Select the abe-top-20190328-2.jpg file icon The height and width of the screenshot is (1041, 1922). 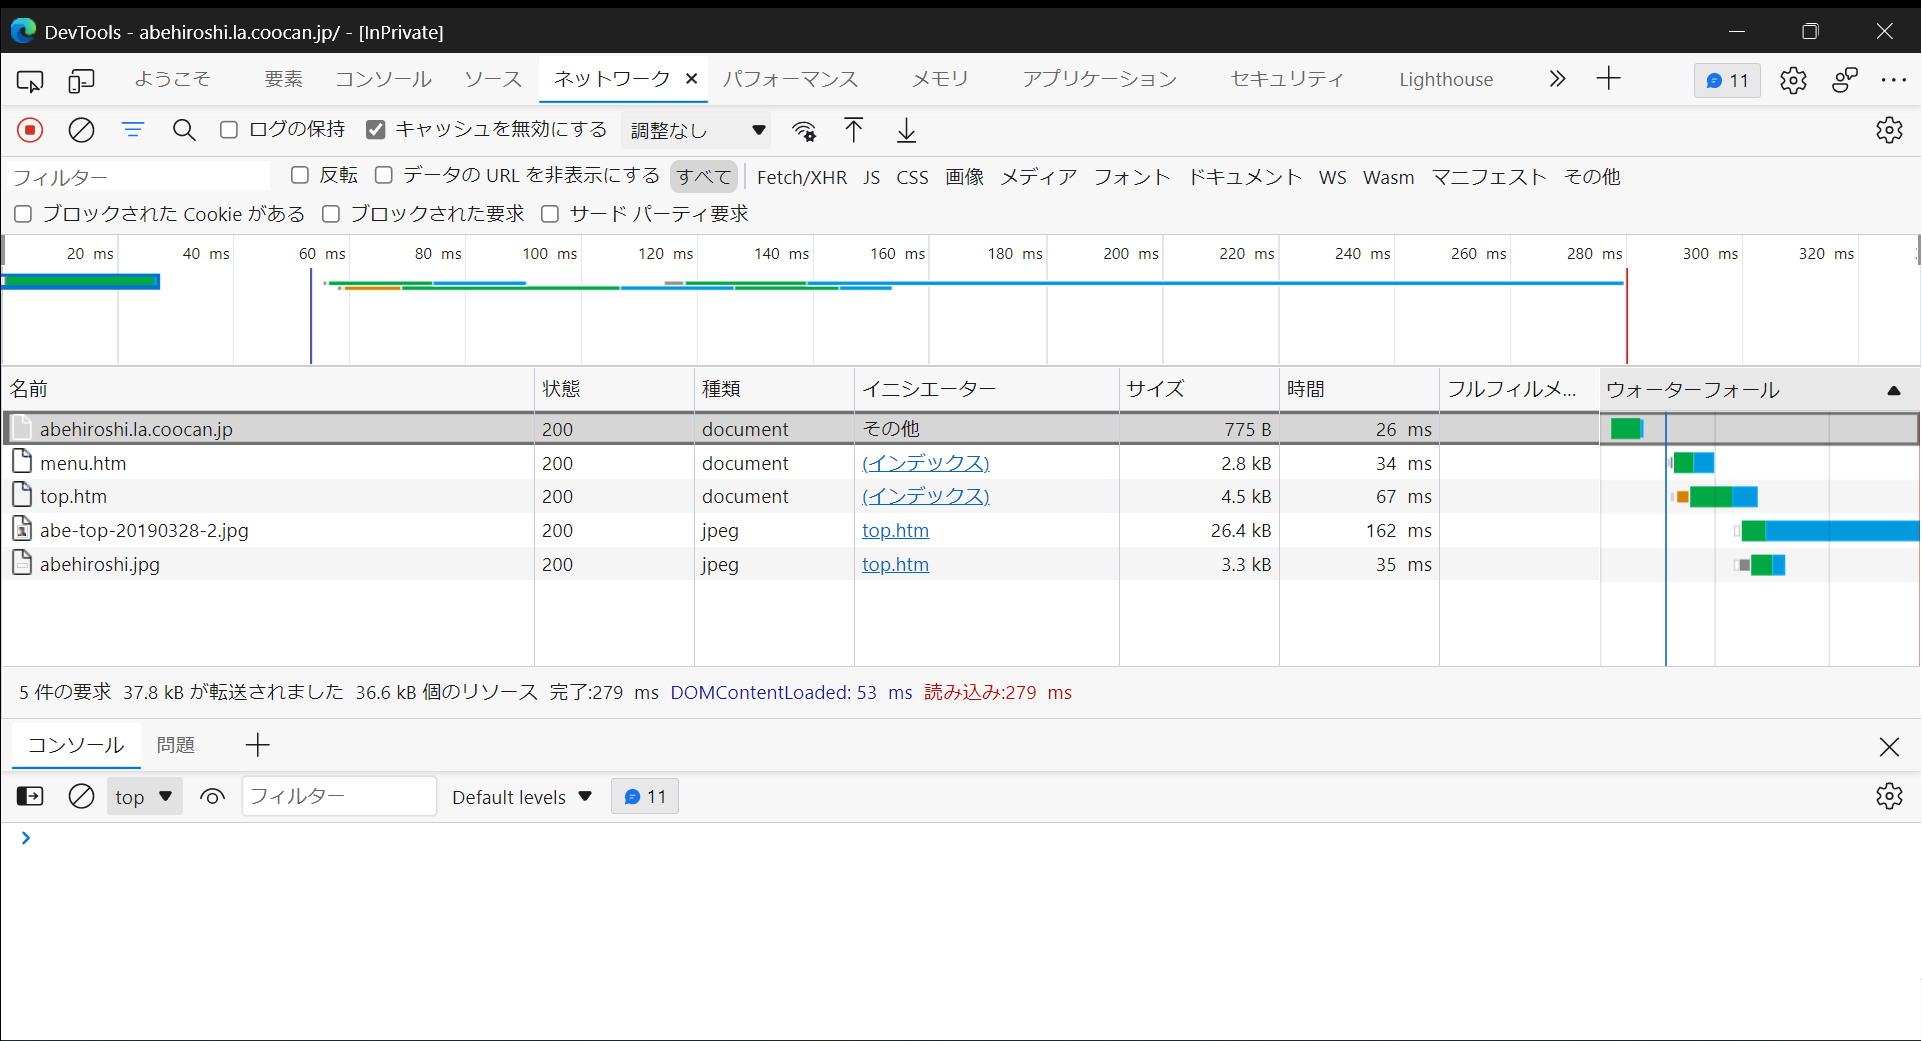(x=22, y=529)
